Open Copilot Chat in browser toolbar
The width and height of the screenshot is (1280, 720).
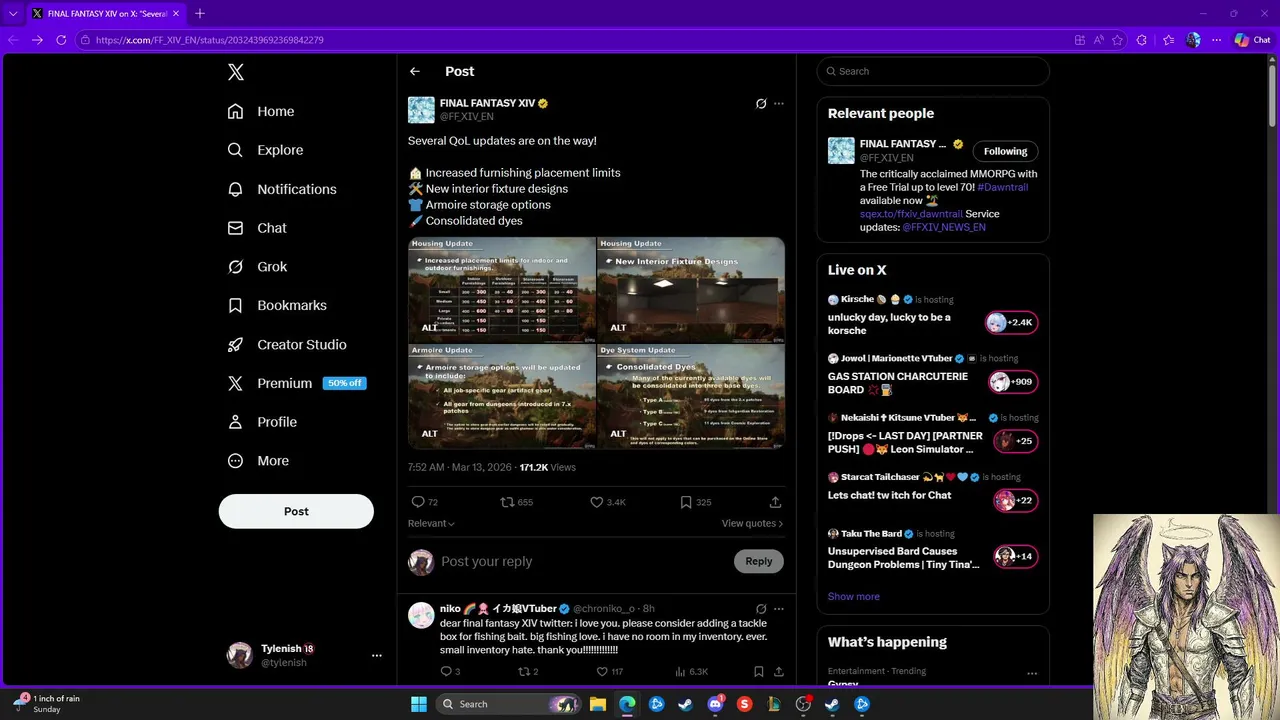pyautogui.click(x=1252, y=40)
